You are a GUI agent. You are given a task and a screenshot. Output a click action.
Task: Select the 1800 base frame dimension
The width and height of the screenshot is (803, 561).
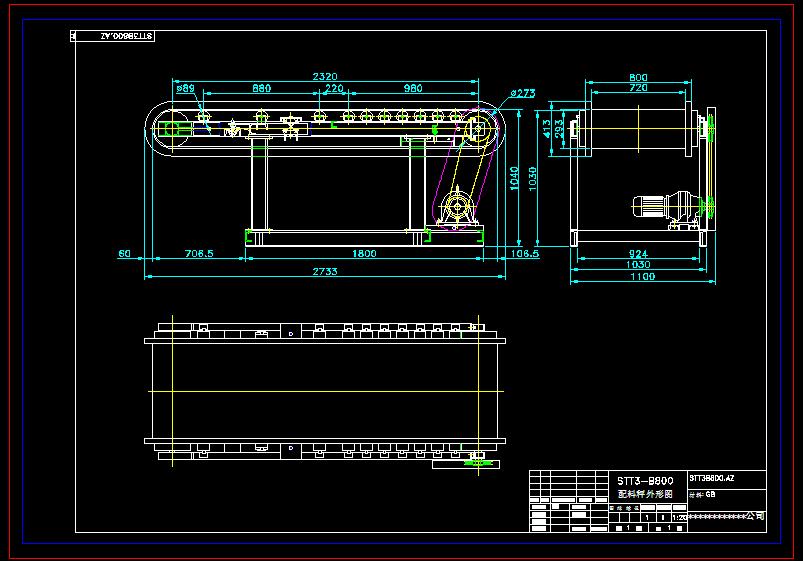point(364,254)
